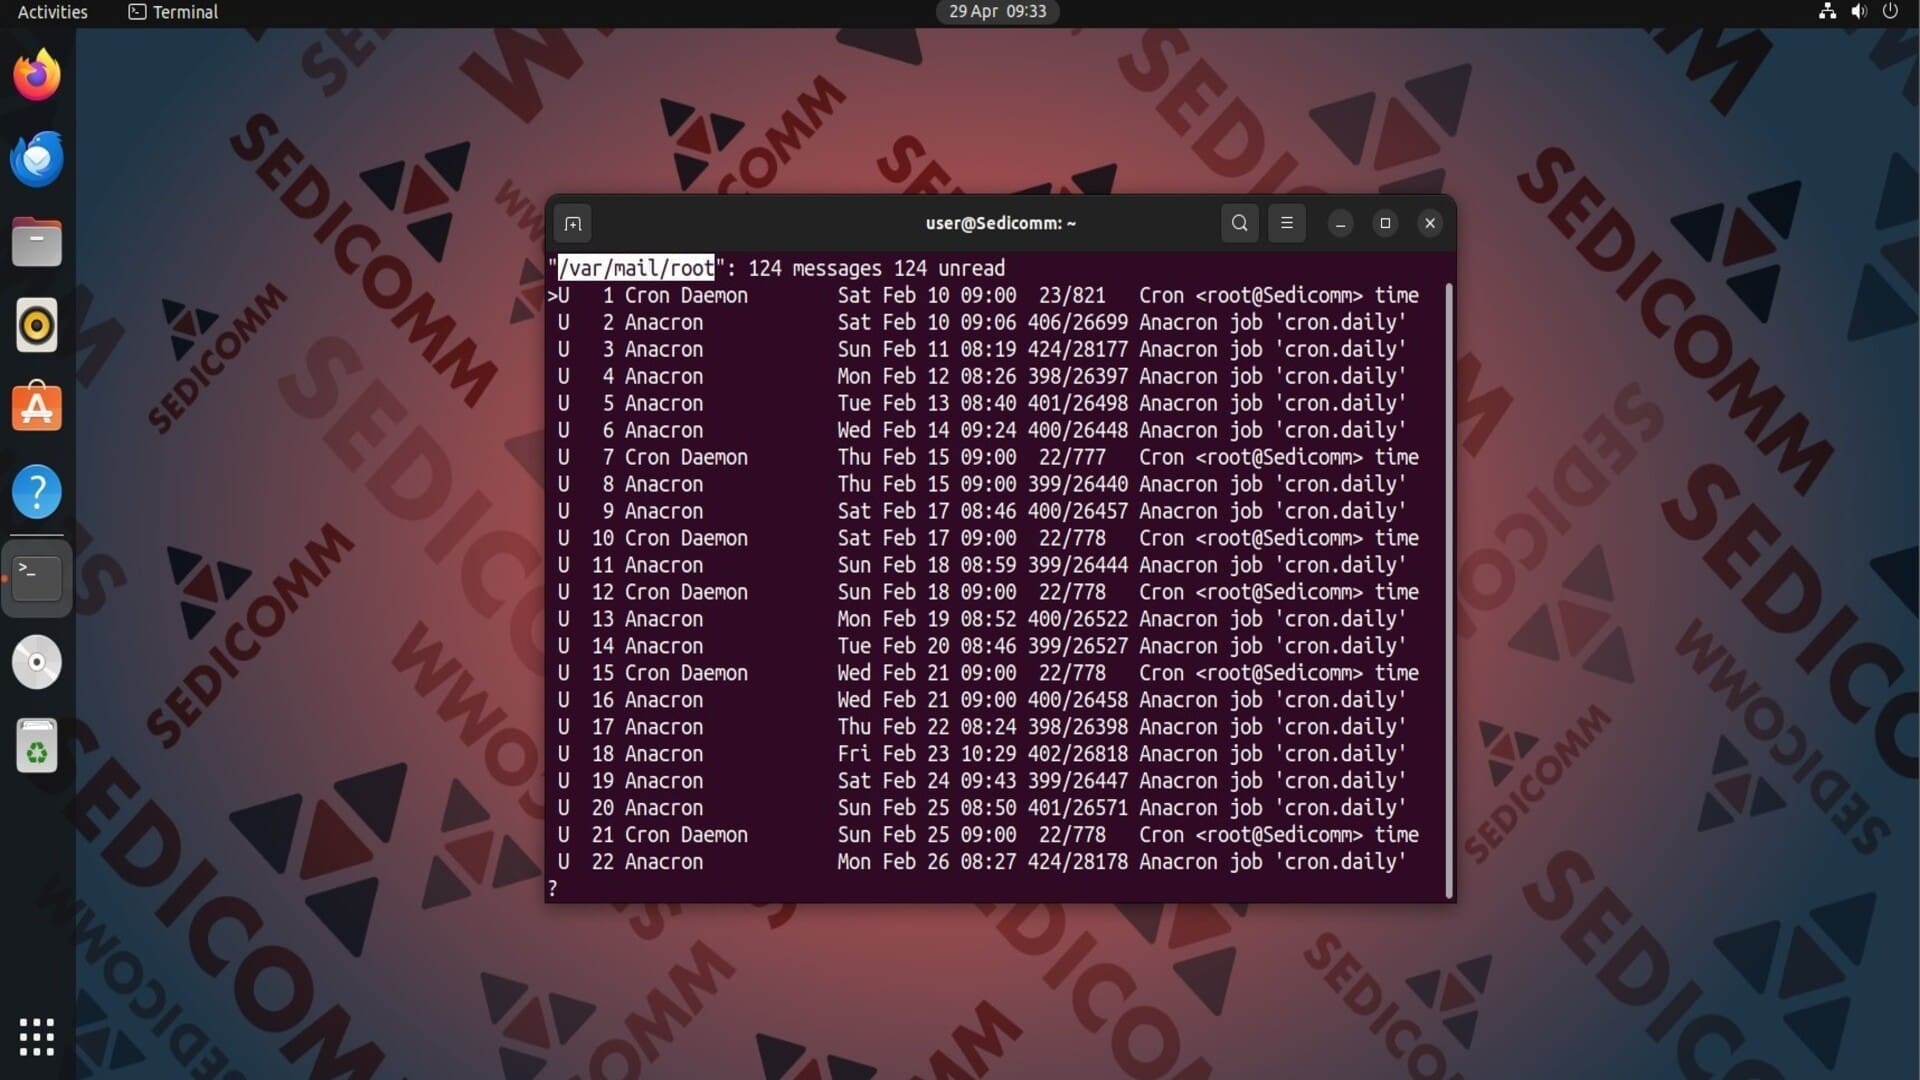Launch Firefox from the dock

coord(37,76)
